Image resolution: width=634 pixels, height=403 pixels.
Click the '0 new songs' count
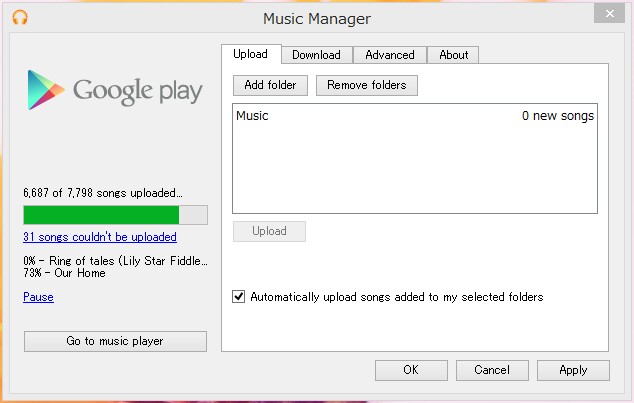pos(558,116)
